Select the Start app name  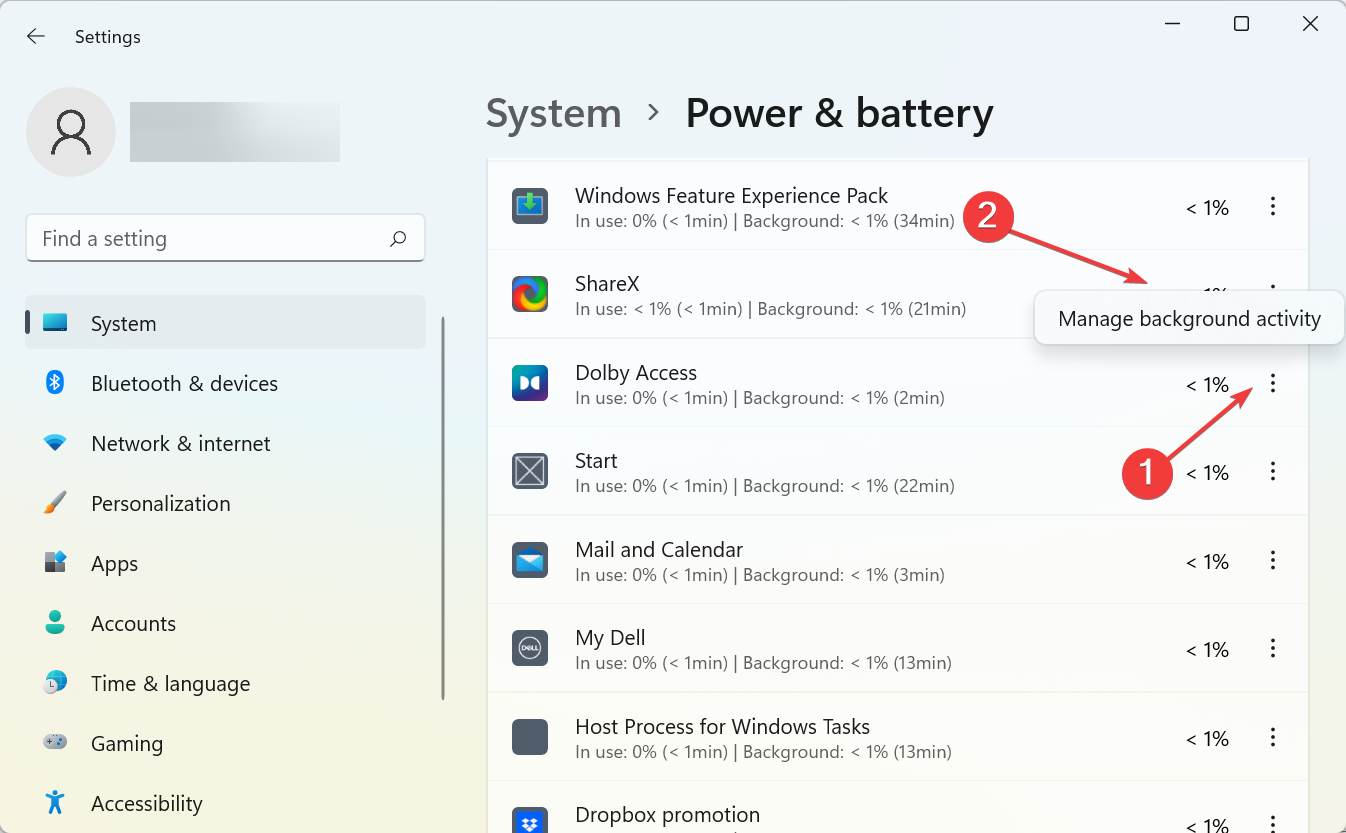point(596,461)
